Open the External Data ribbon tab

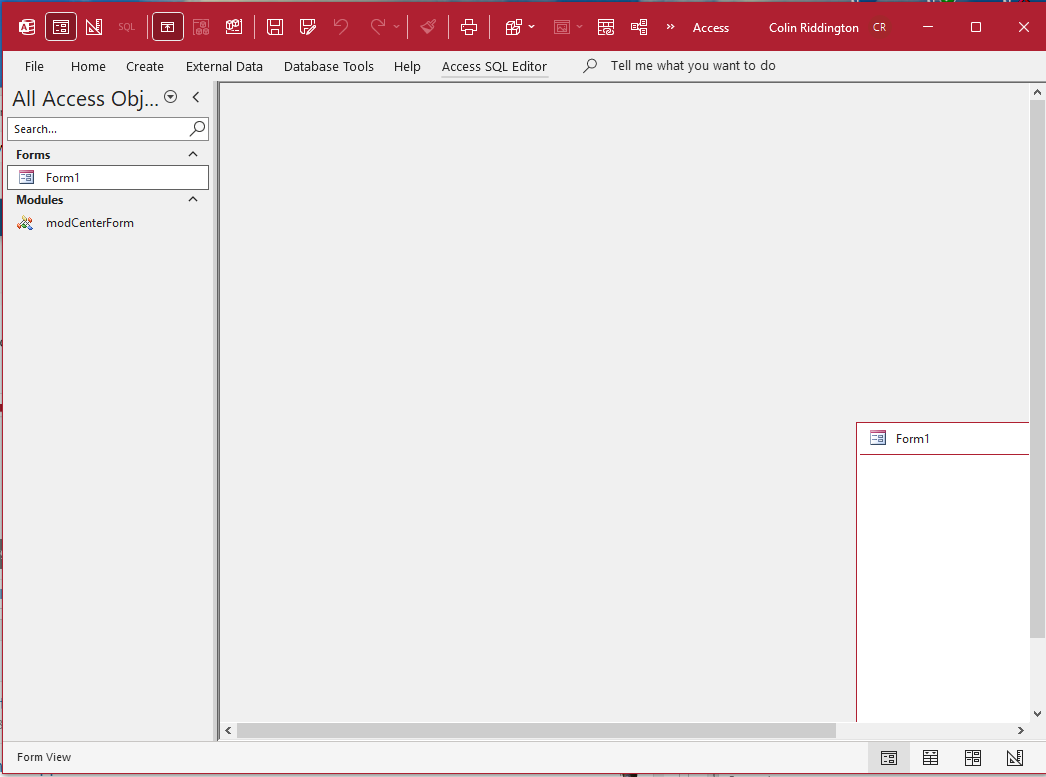224,66
